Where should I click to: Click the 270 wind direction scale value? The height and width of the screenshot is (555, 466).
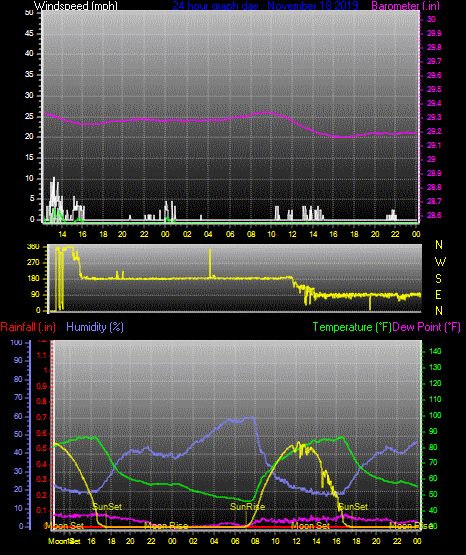pyautogui.click(x=33, y=263)
